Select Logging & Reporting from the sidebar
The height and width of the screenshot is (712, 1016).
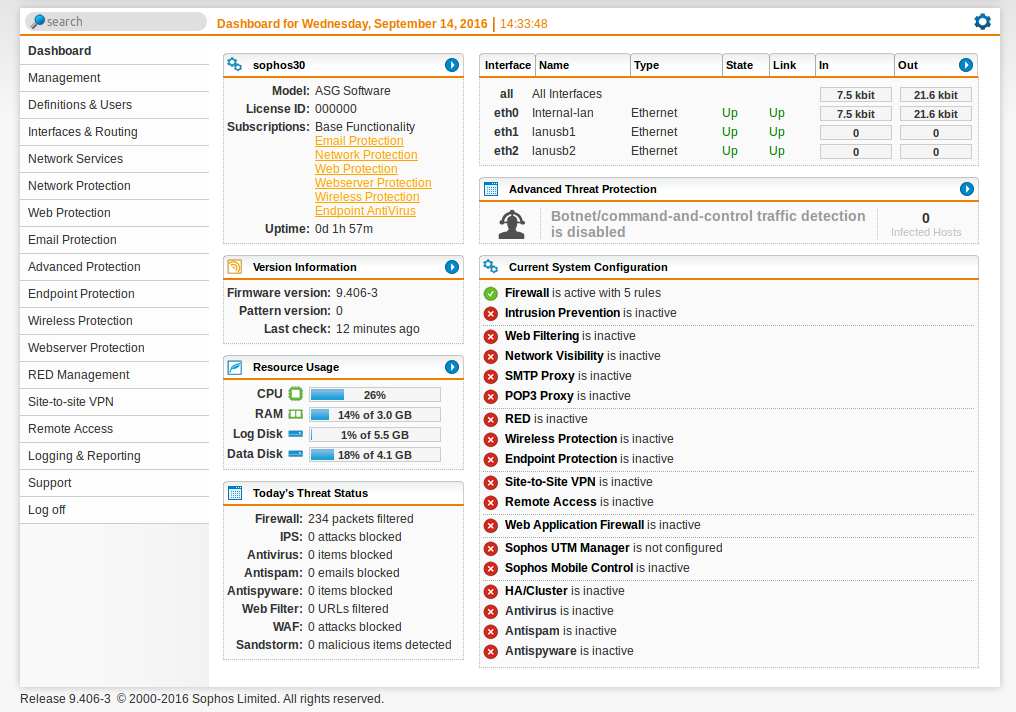pos(86,455)
